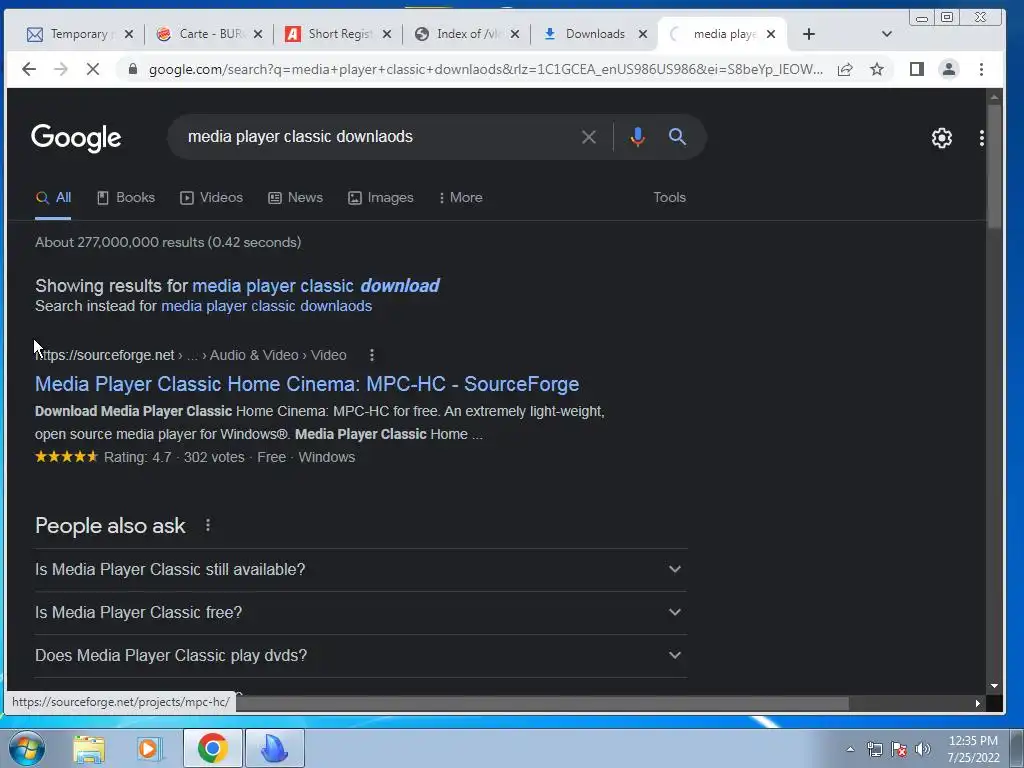Switch to Chrome in the taskbar
The height and width of the screenshot is (768, 1024).
(x=213, y=748)
